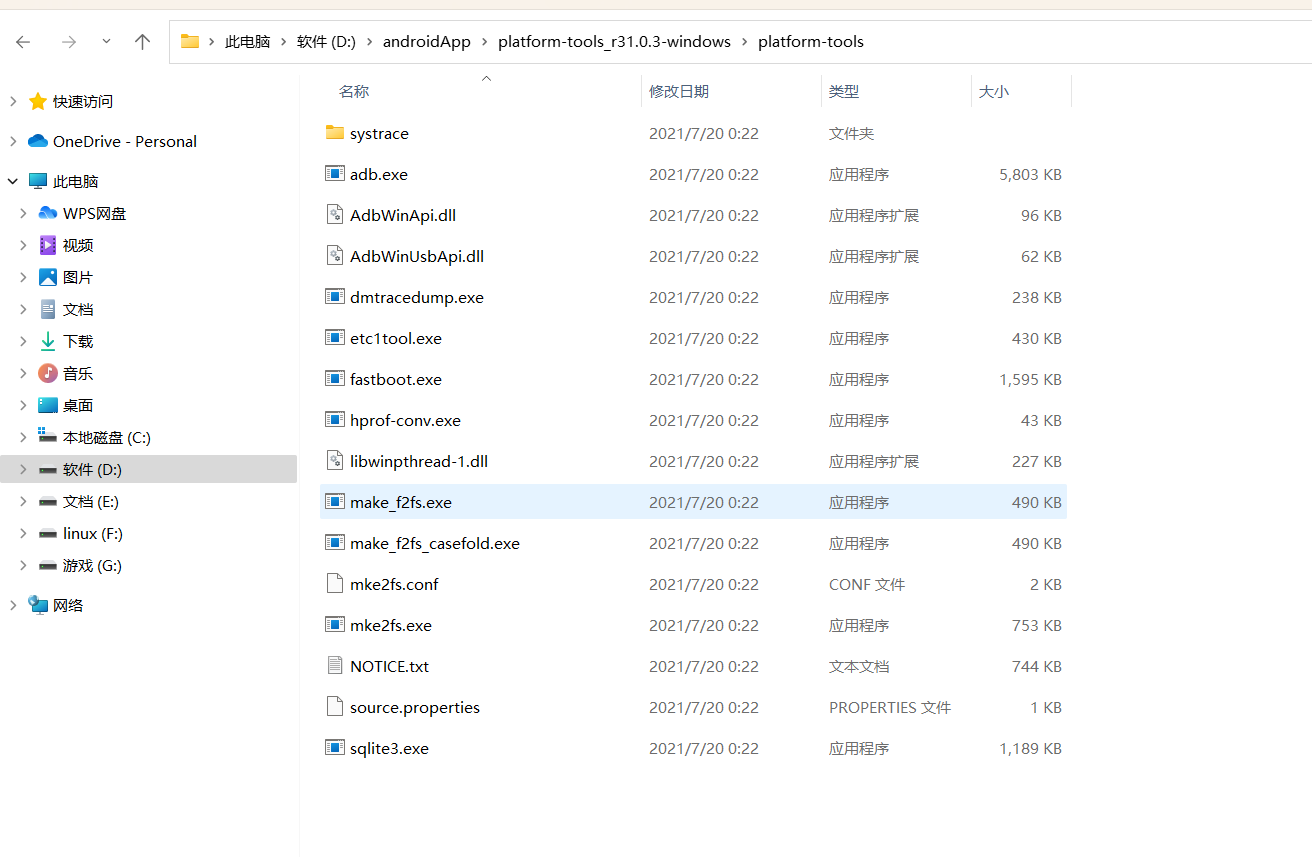
Task: Click androidApp in the address breadcrumb
Action: tap(427, 42)
